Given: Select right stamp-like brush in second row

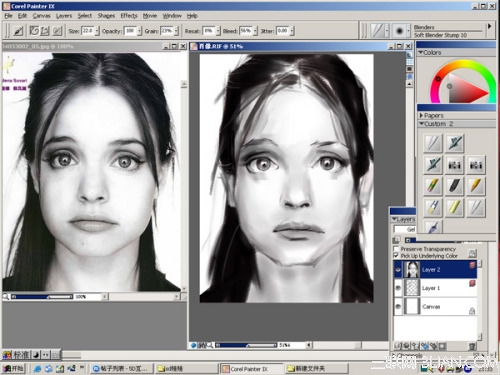Looking at the screenshot, I should 476,165.
